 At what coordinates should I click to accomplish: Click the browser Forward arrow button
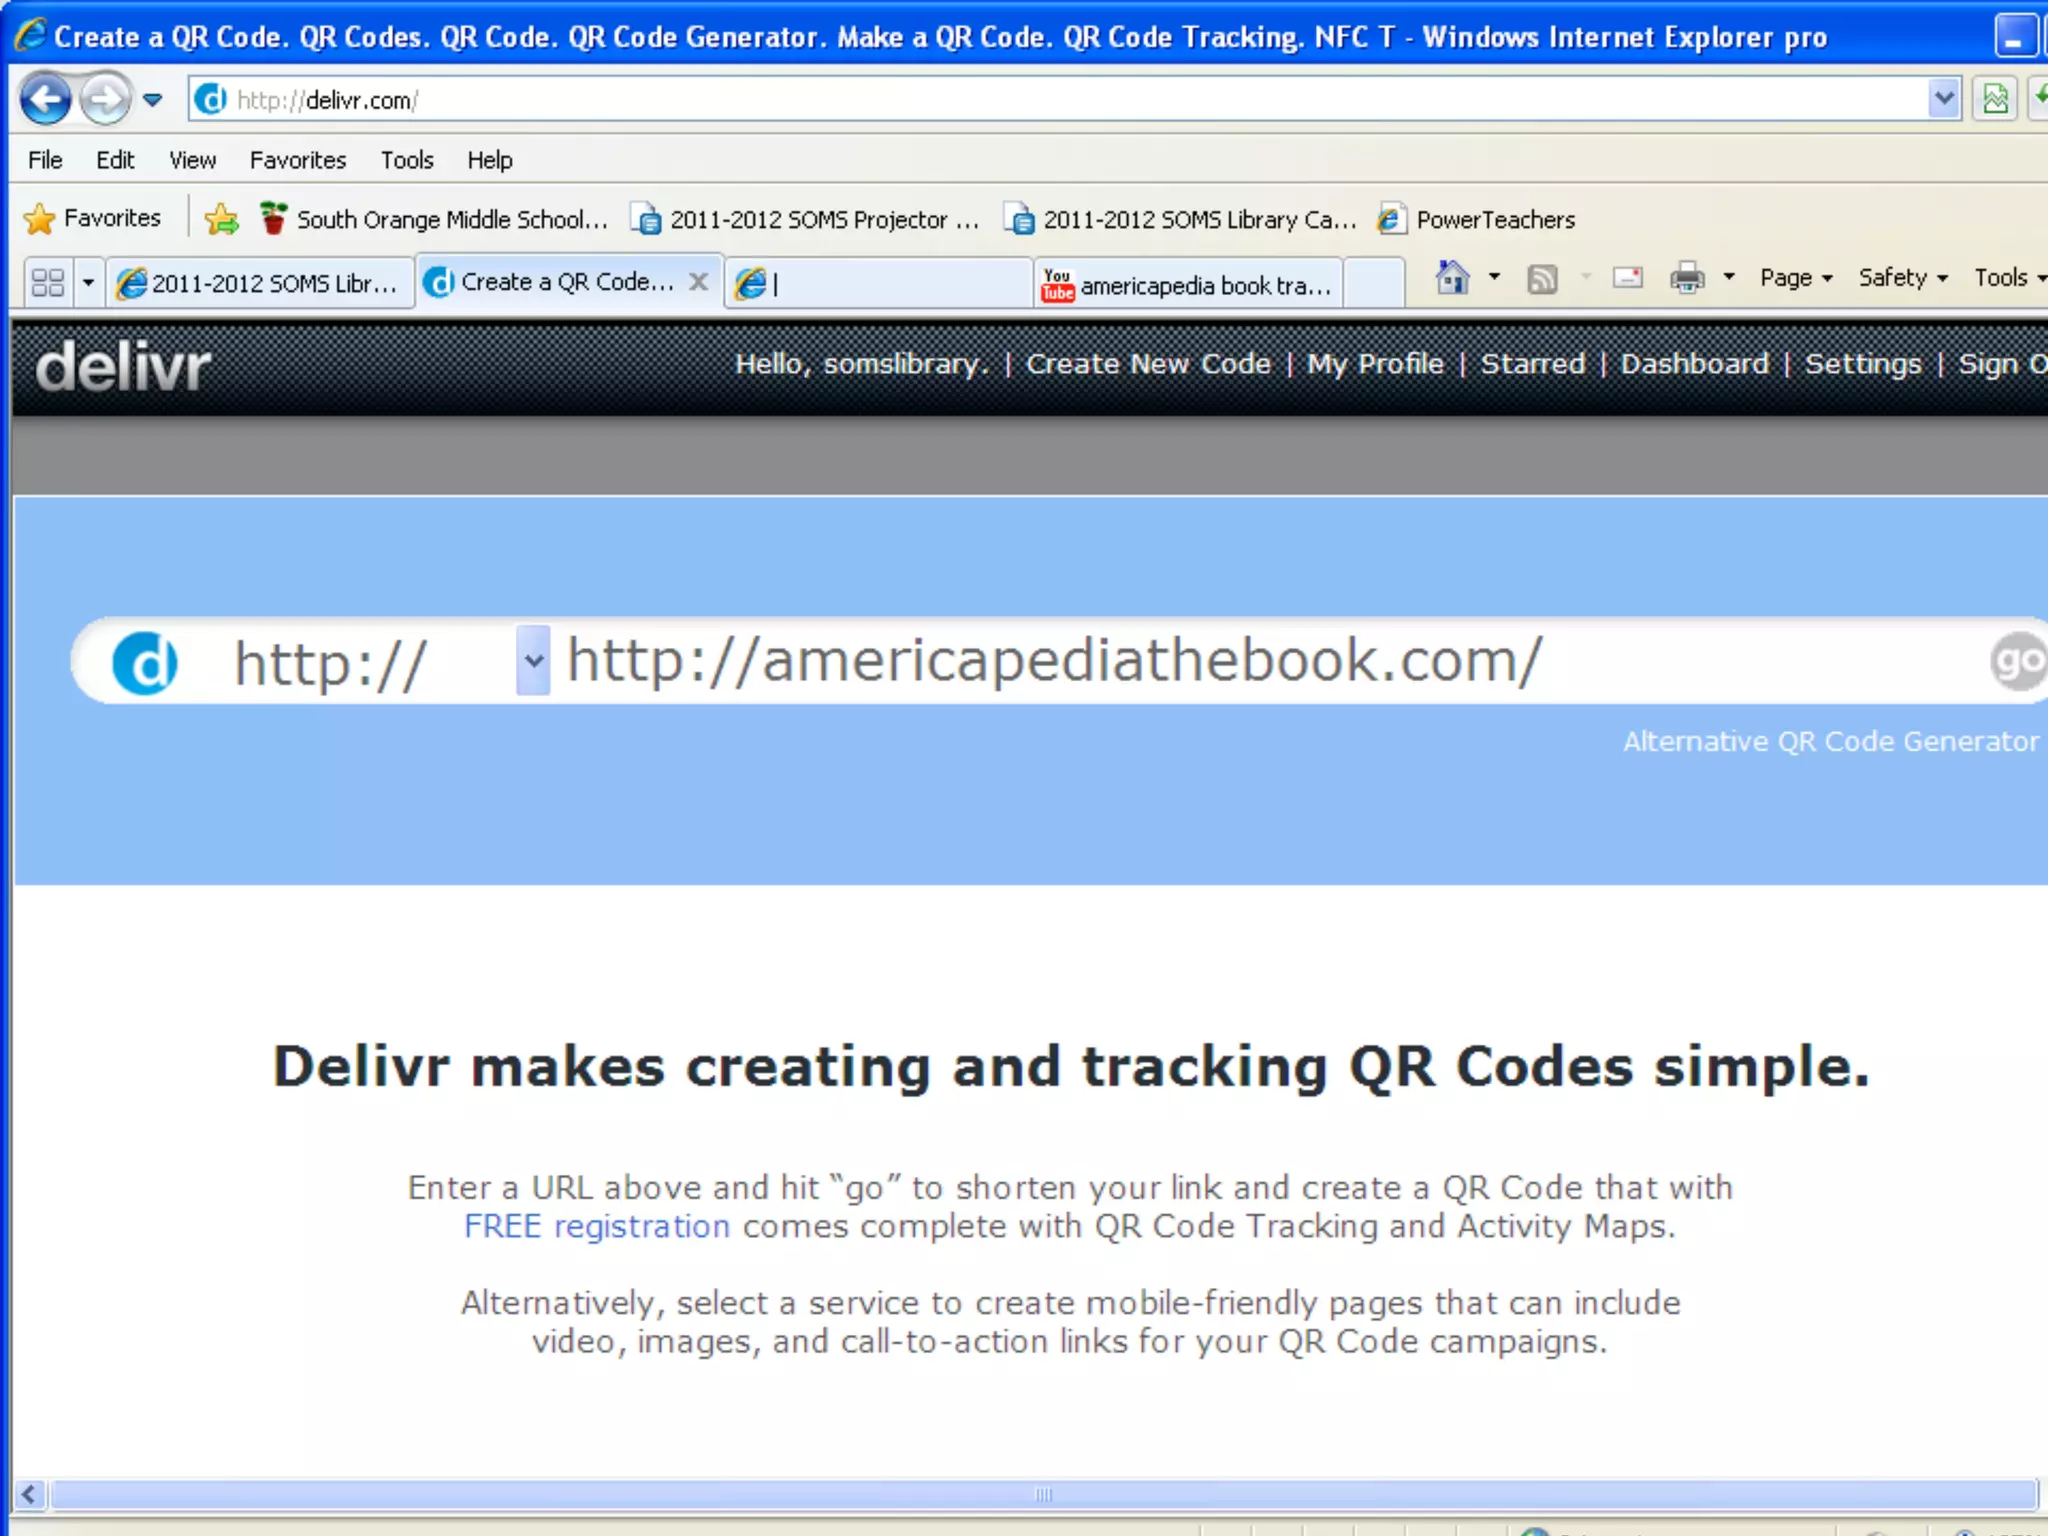pyautogui.click(x=104, y=99)
